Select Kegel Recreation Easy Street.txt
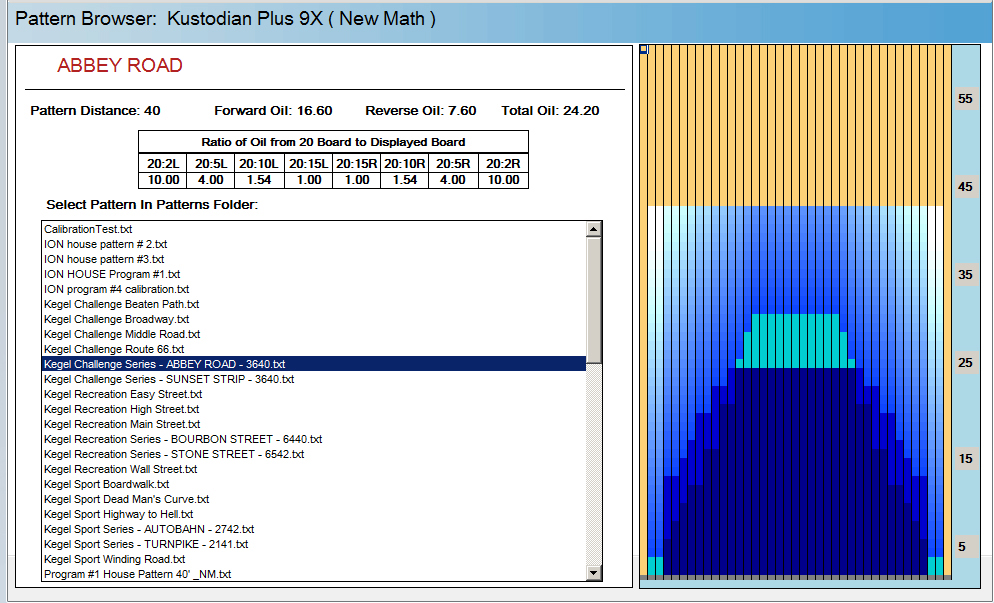Image resolution: width=994 pixels, height=603 pixels. (x=123, y=394)
